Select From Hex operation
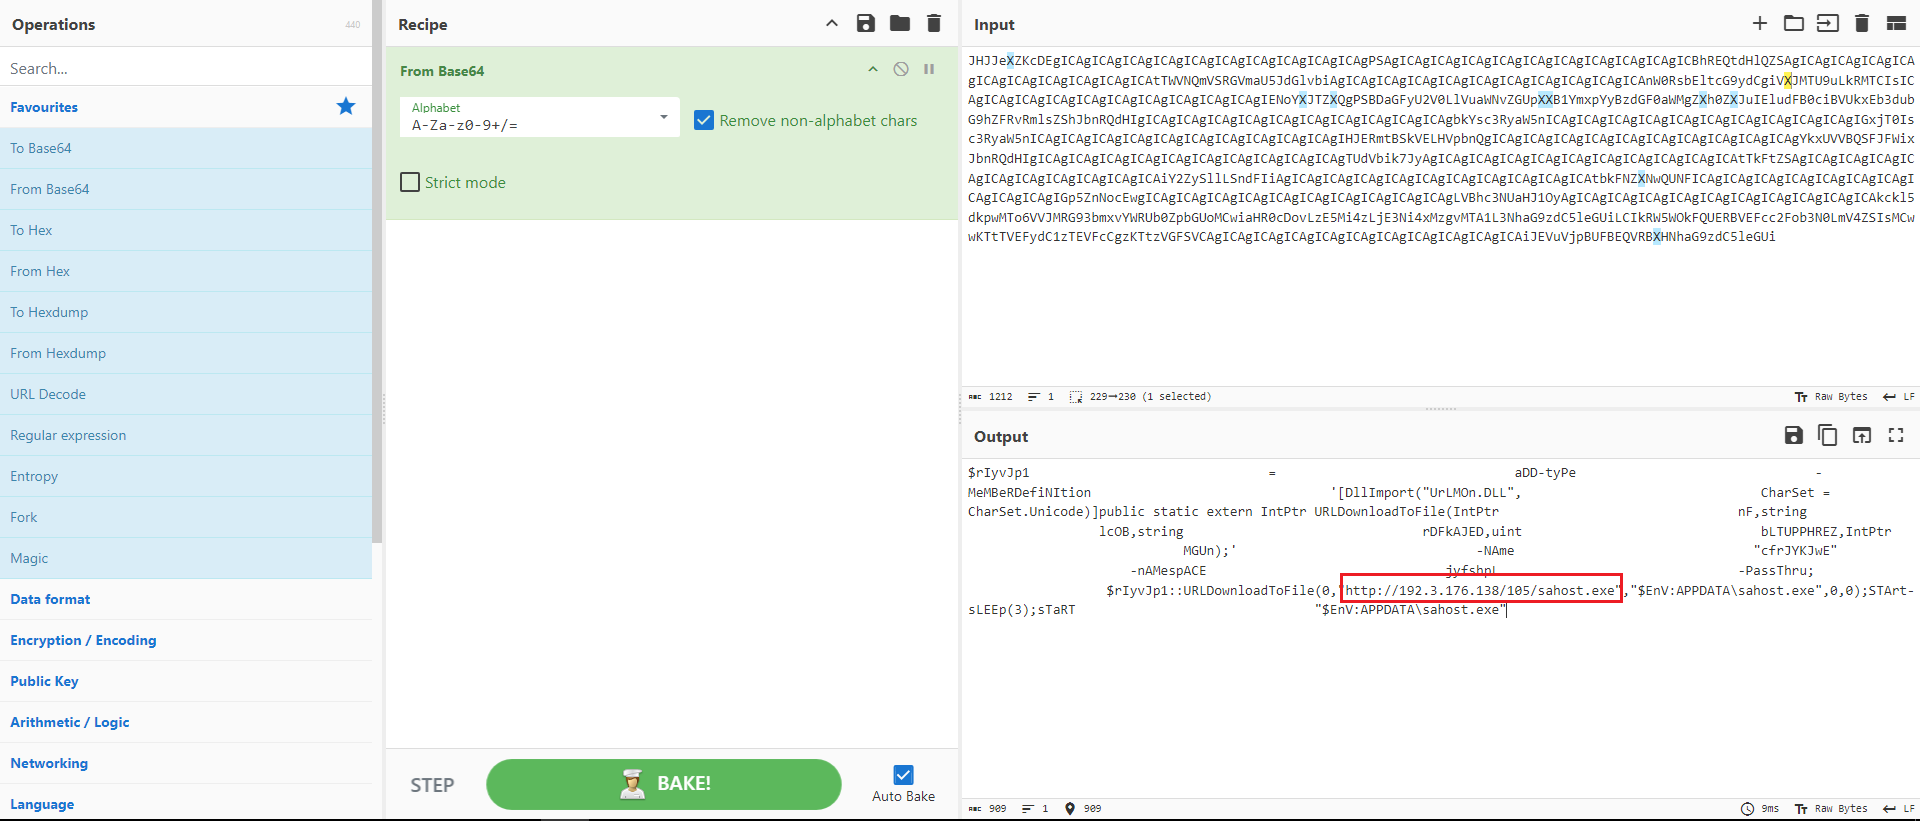Viewport: 1920px width, 821px height. (x=186, y=271)
